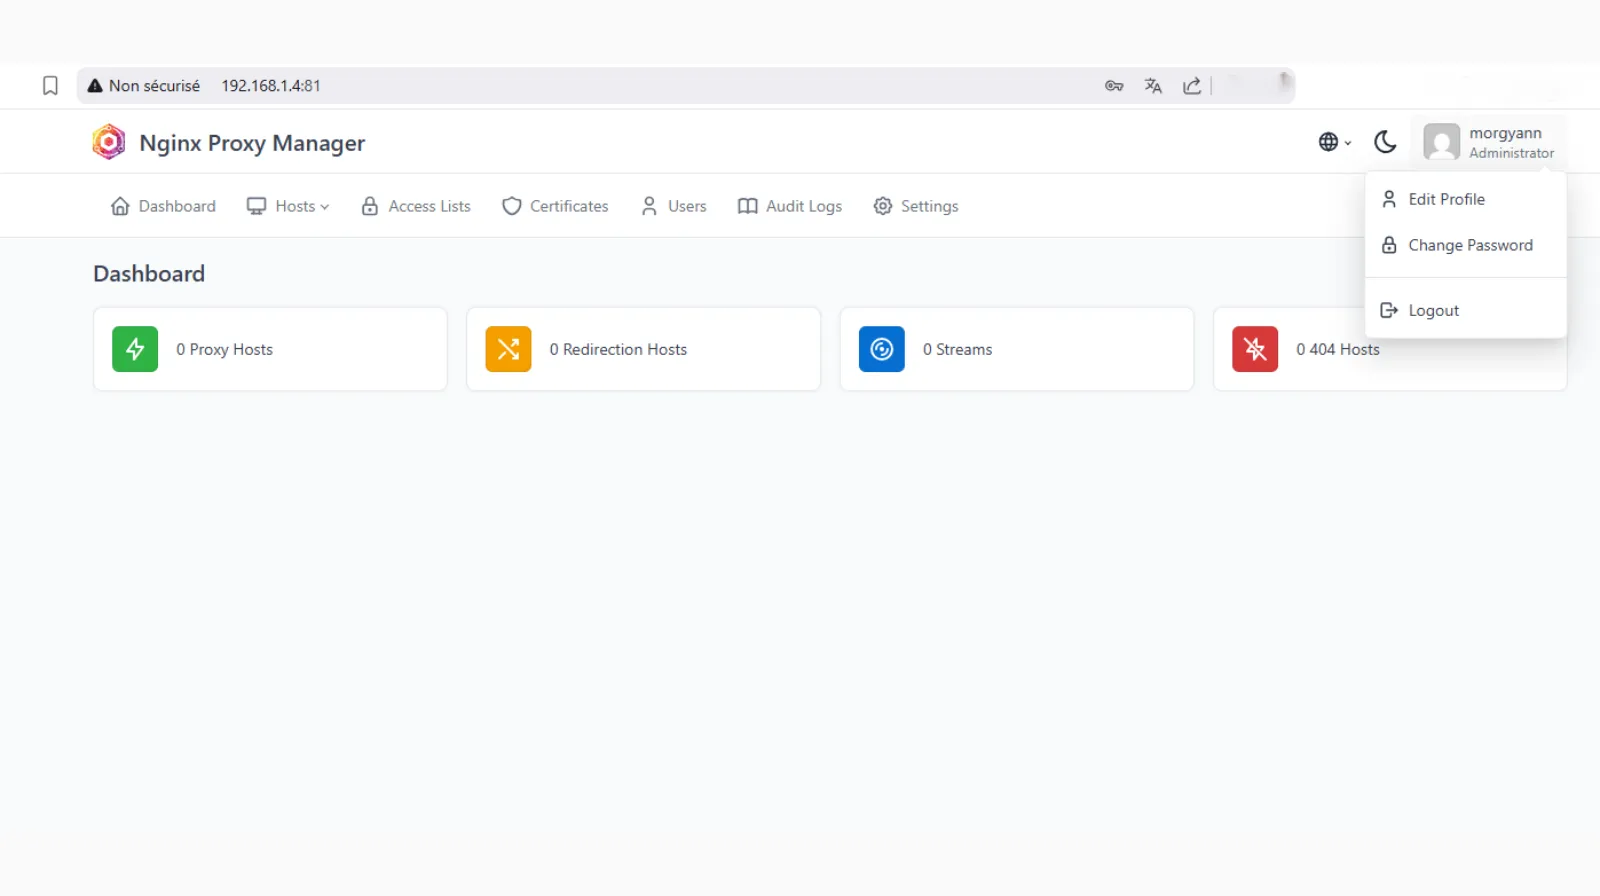Click the share icon in address bar
The height and width of the screenshot is (896, 1600).
(1191, 86)
